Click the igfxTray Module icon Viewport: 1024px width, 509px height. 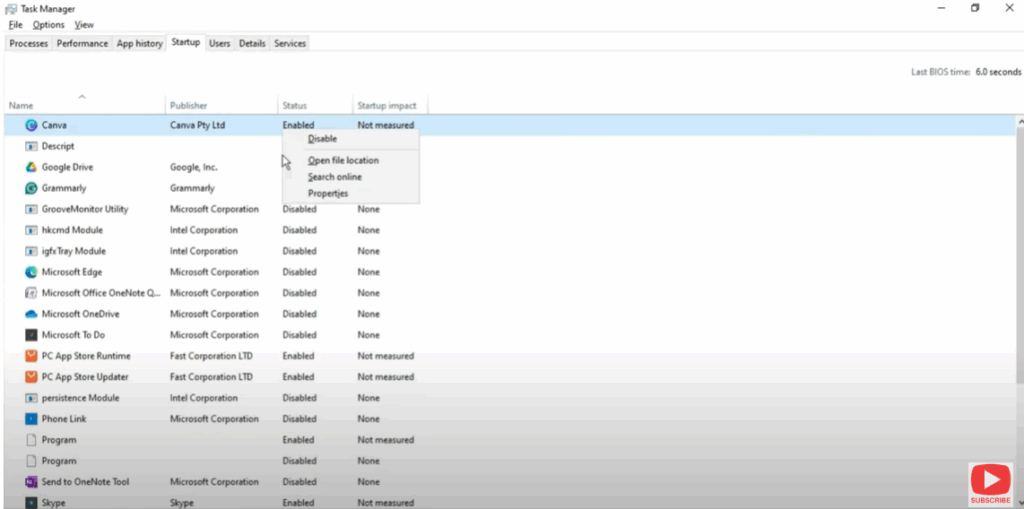(x=31, y=251)
